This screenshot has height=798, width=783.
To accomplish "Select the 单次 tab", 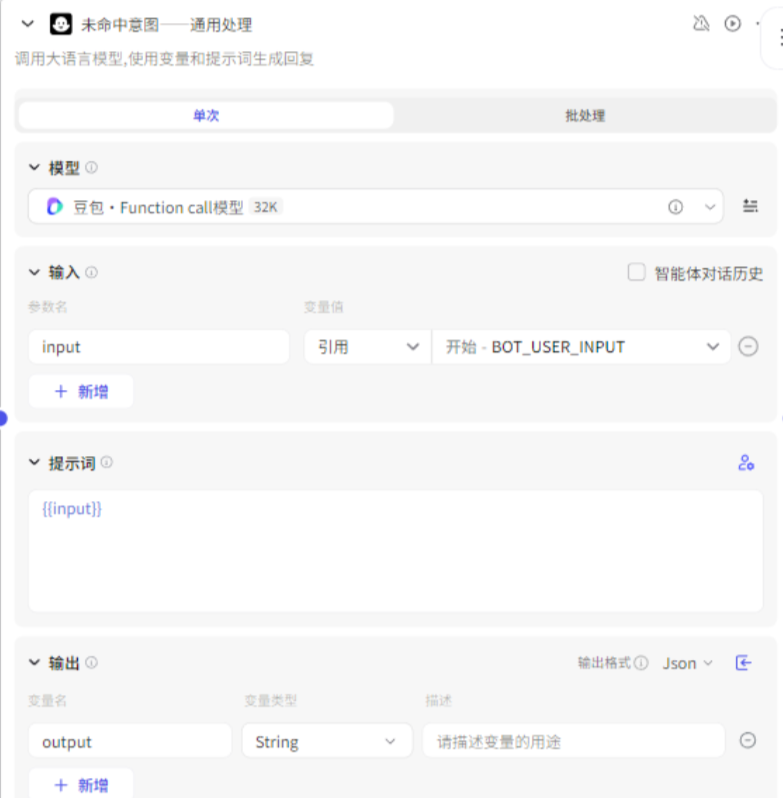I will [206, 116].
